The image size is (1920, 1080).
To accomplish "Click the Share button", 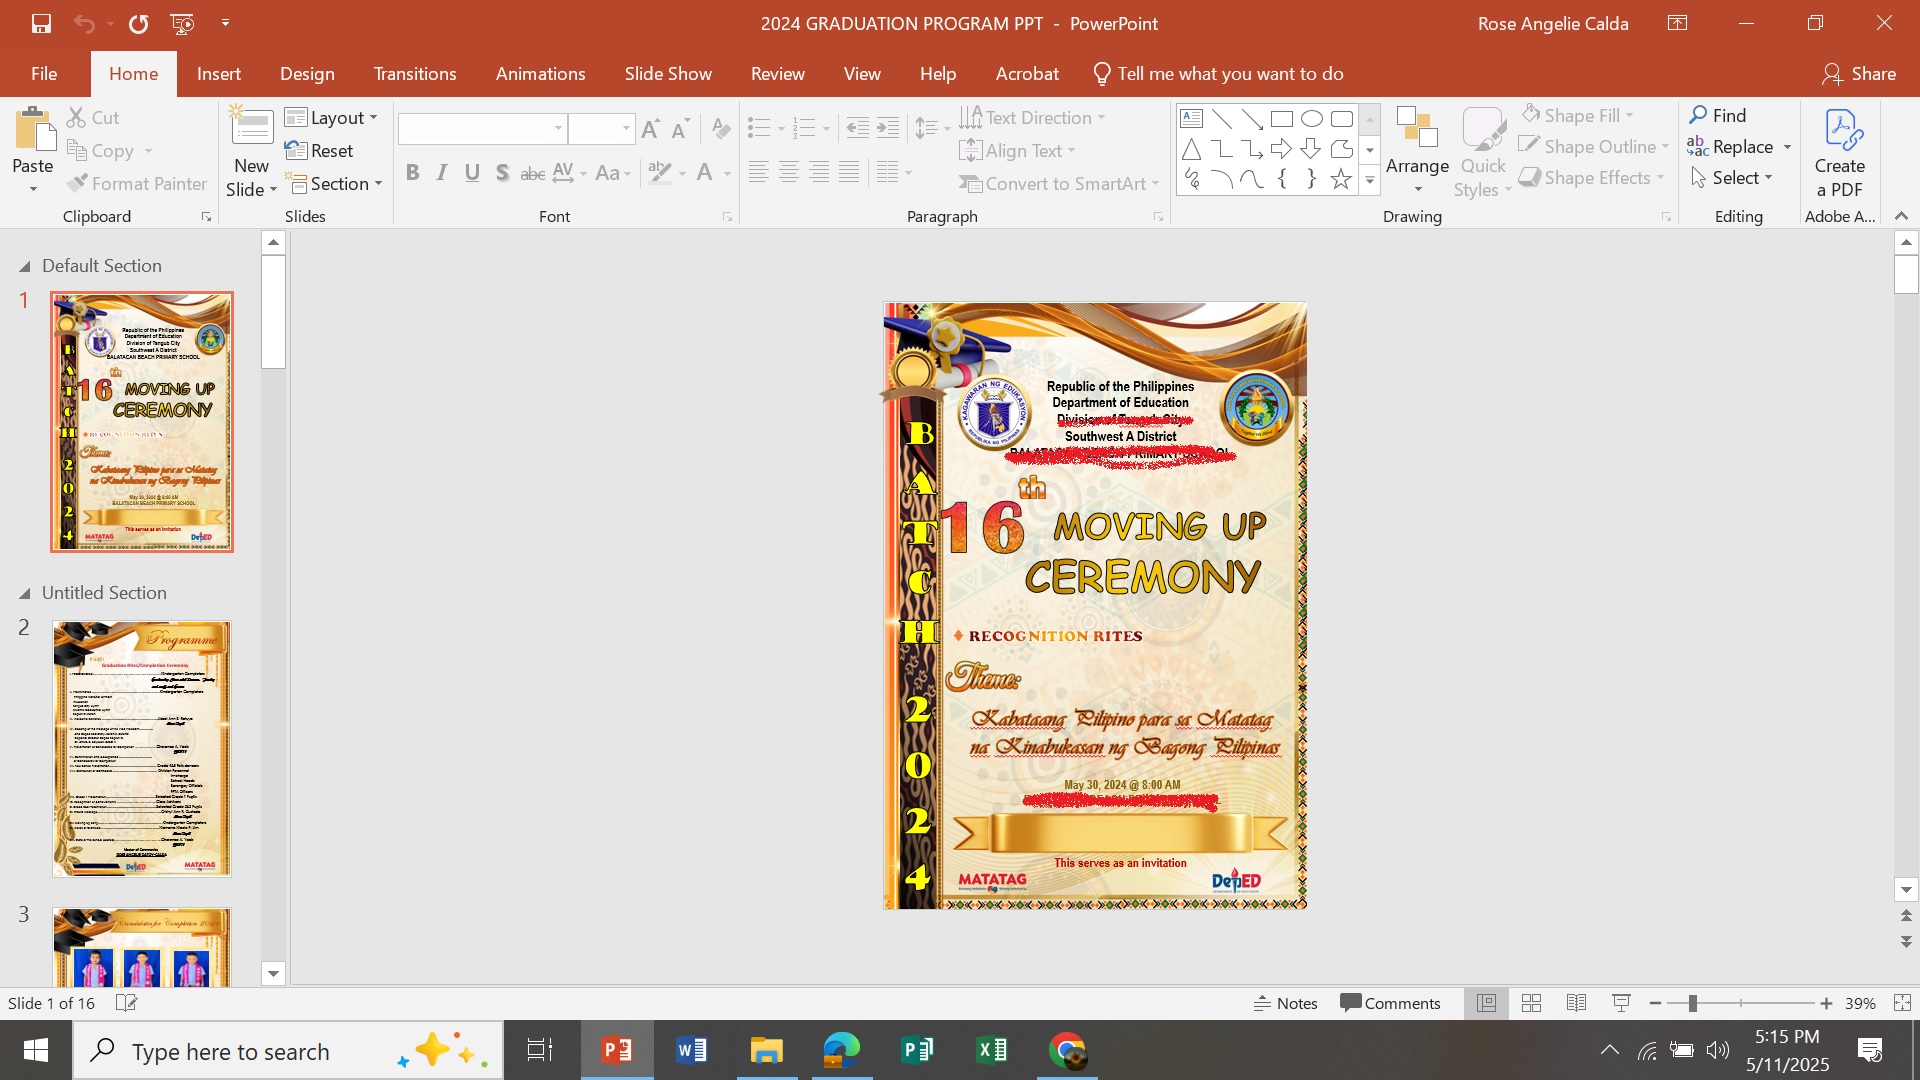I will (x=1859, y=74).
